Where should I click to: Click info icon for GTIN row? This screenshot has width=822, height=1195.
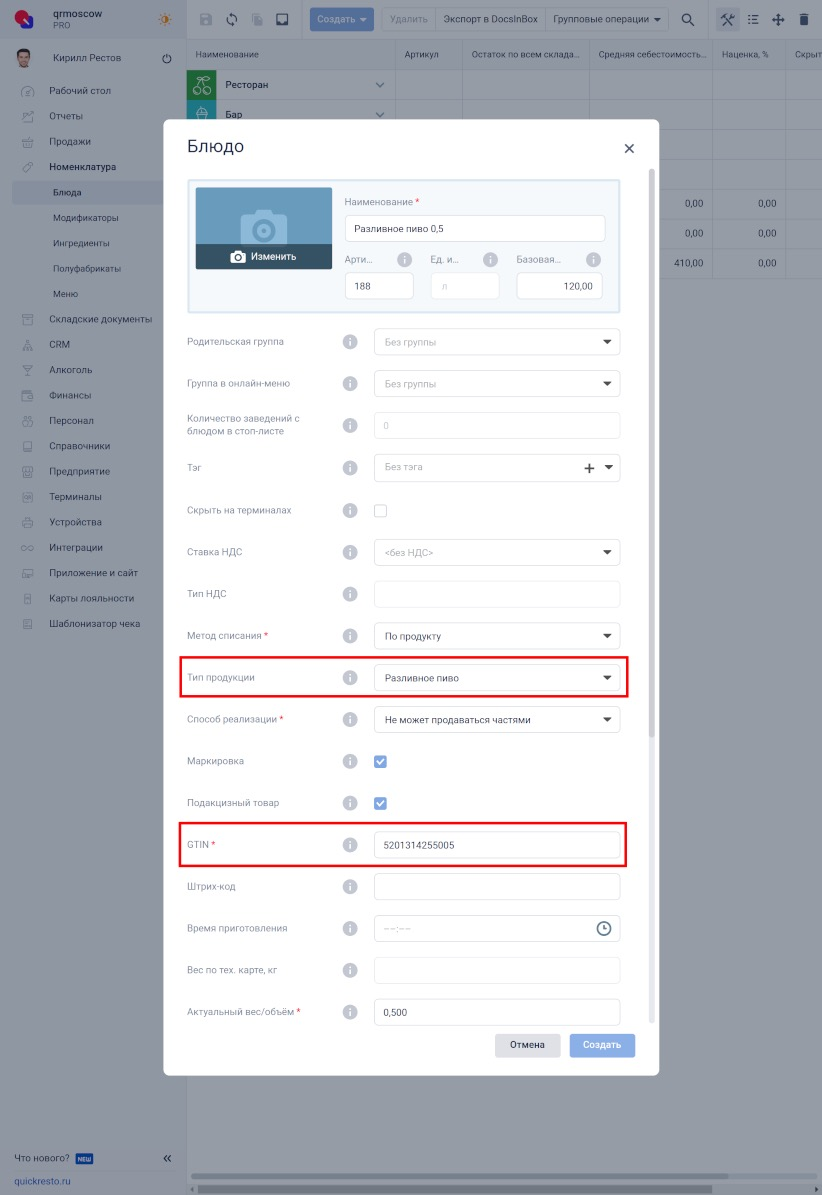pyautogui.click(x=350, y=844)
